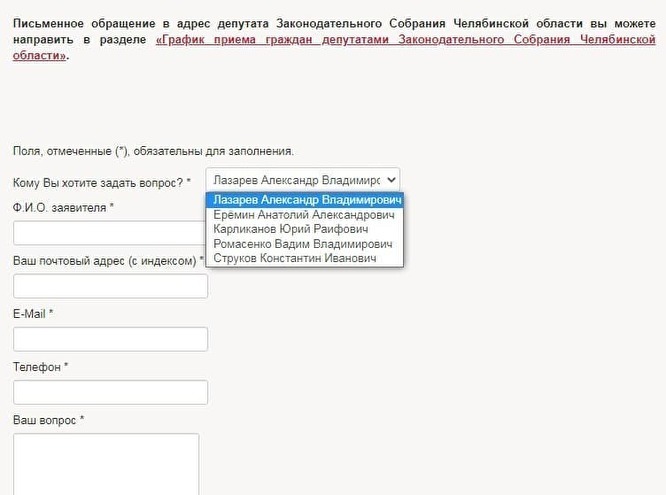Click into the E-Mail text field

(x=110, y=339)
